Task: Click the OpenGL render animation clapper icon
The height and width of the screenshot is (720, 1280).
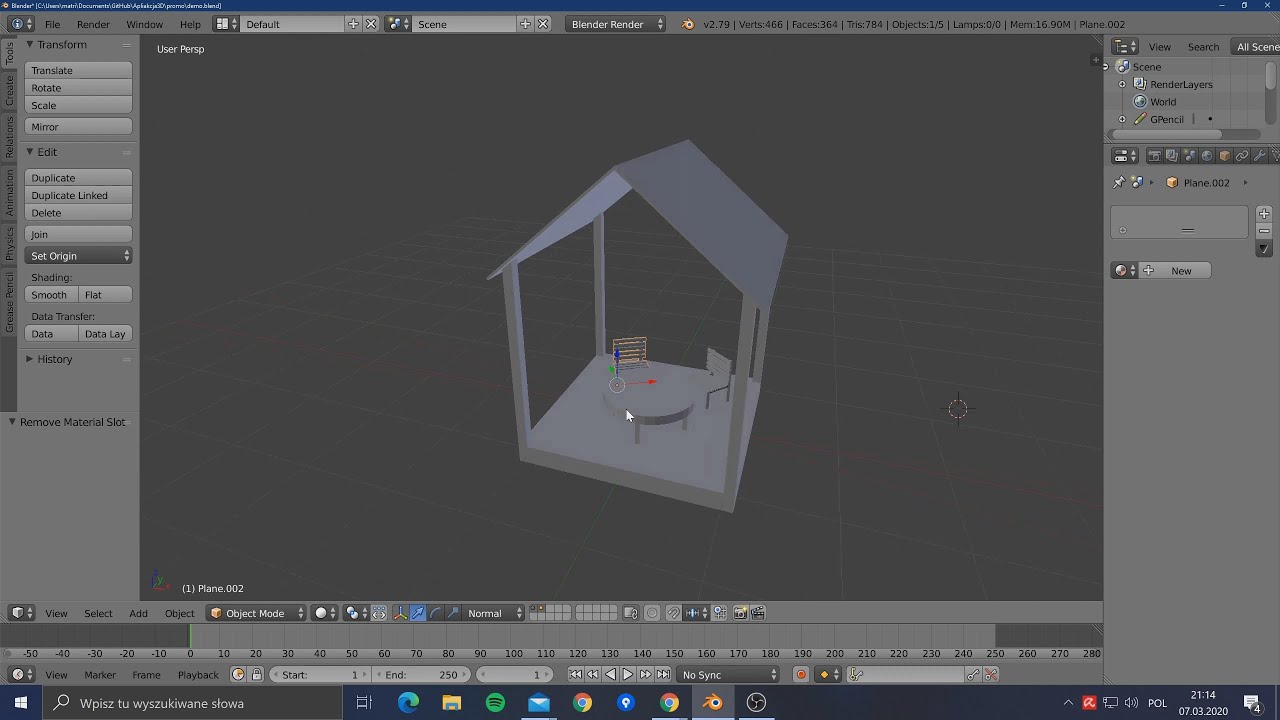Action: pos(758,613)
